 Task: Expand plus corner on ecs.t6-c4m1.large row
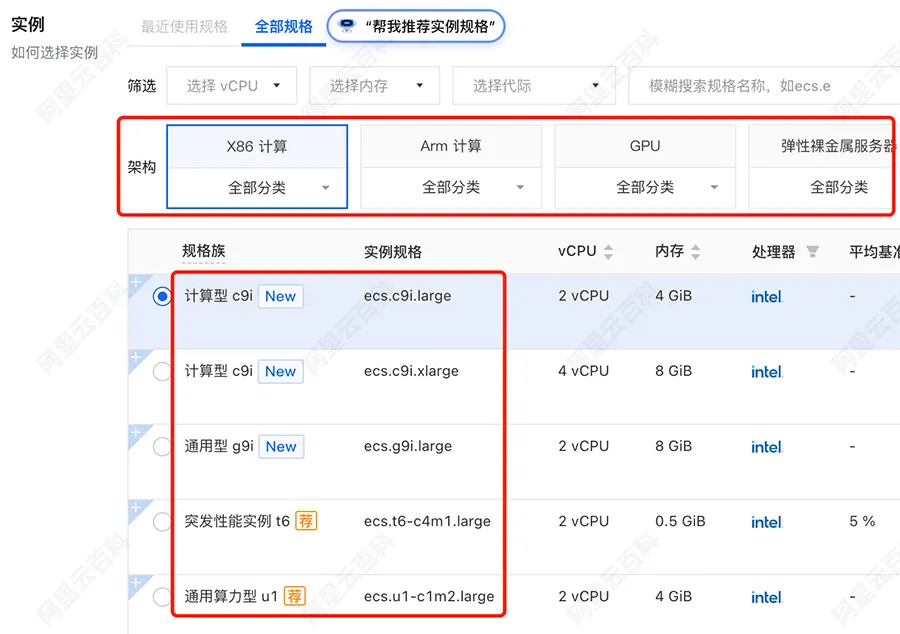(136, 507)
